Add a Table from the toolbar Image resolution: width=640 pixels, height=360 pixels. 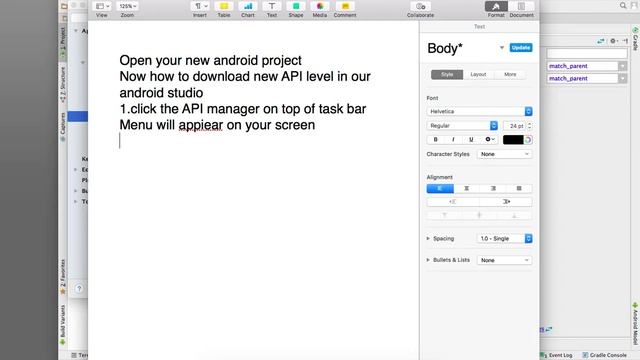tap(224, 7)
